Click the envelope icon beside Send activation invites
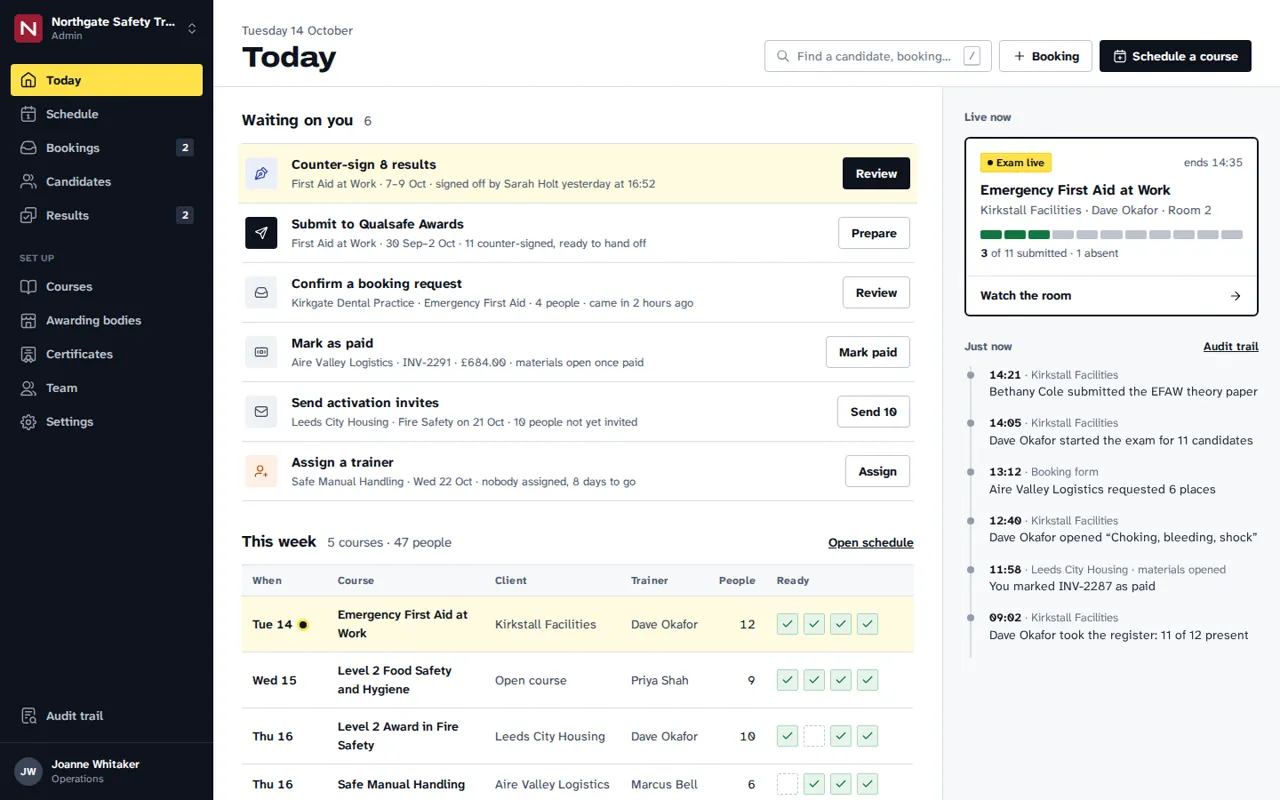 (x=261, y=412)
